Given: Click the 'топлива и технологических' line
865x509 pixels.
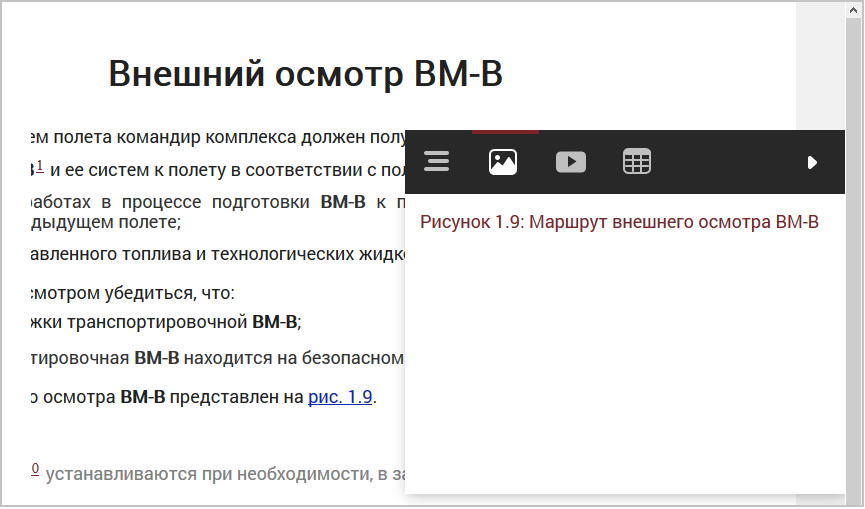Looking at the screenshot, I should [200, 254].
